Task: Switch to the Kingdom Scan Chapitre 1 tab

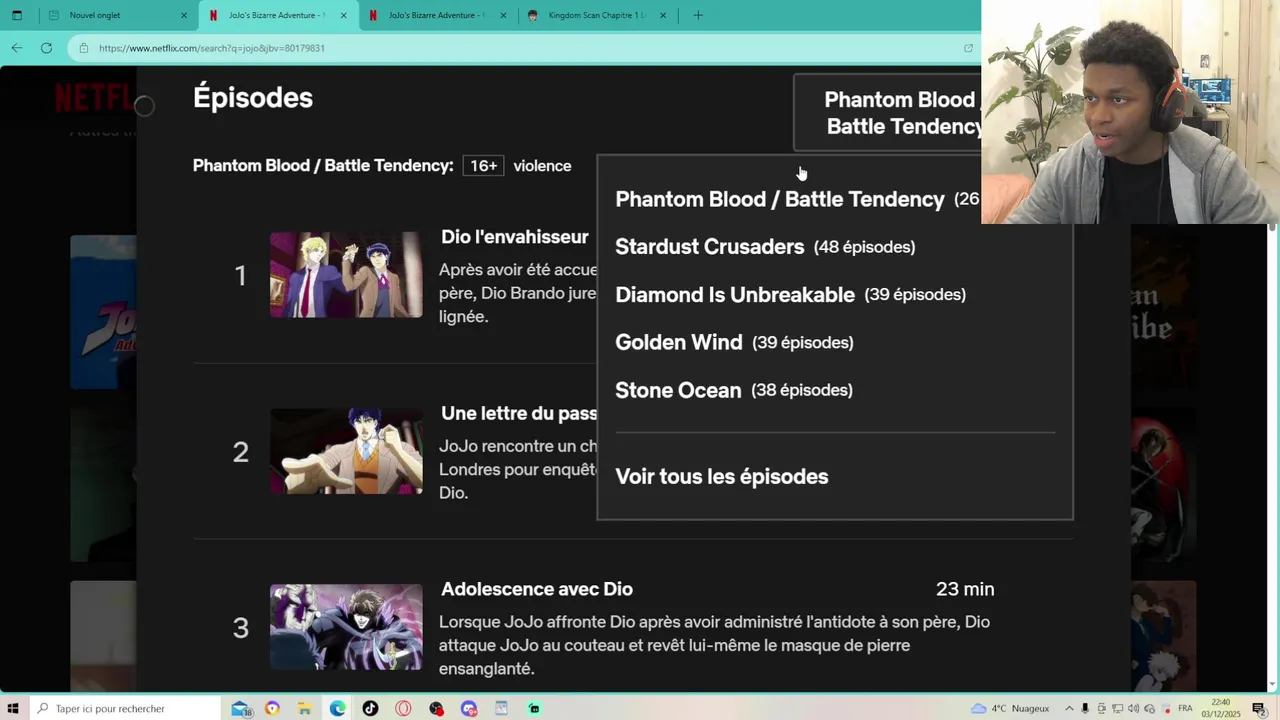Action: (x=598, y=15)
